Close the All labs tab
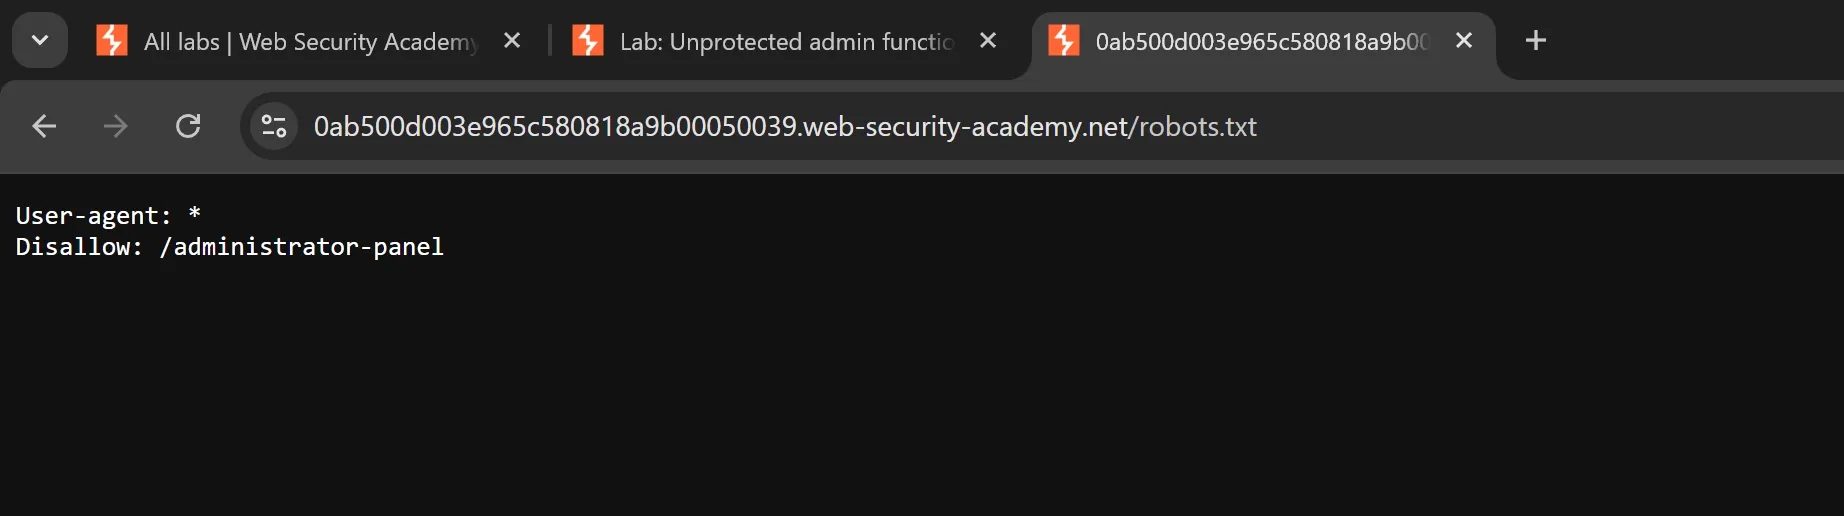The height and width of the screenshot is (516, 1844). tap(512, 41)
